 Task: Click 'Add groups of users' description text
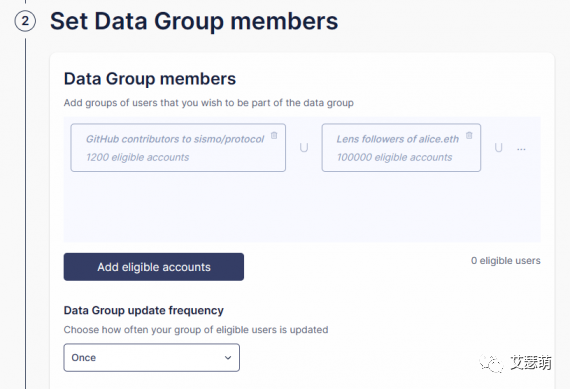(x=209, y=103)
